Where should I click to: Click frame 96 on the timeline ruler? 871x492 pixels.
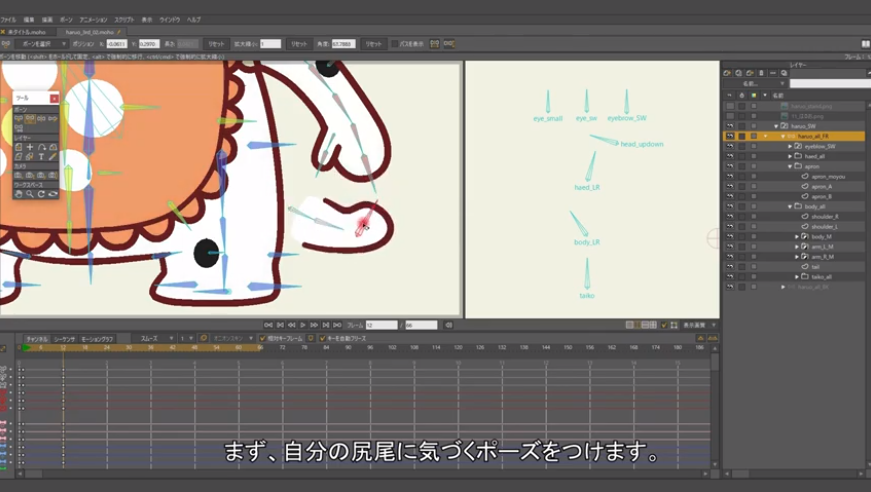(371, 348)
